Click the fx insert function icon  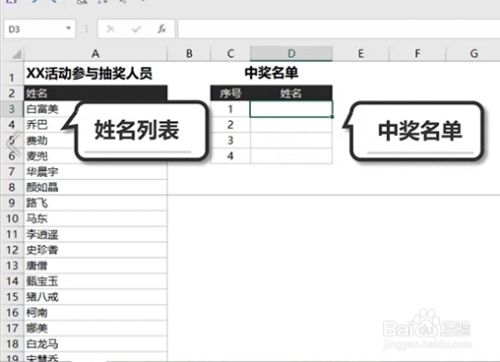tap(162, 29)
